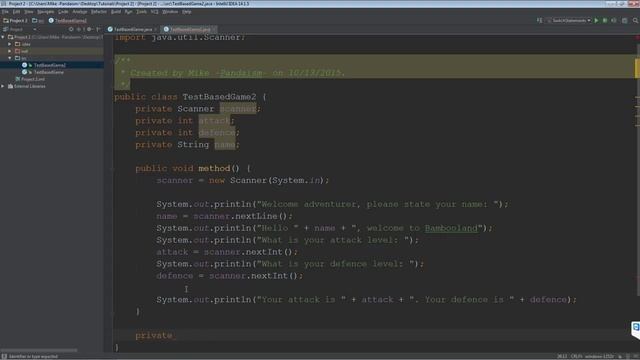The image size is (640, 360).
Task: Switch to the TextBasedGame.java editor tab
Action: pyautogui.click(x=133, y=29)
